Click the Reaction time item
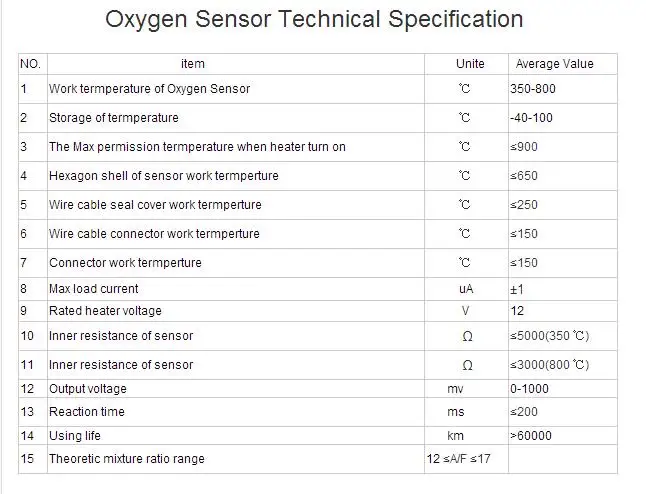This screenshot has height=494, width=646. [x=87, y=412]
